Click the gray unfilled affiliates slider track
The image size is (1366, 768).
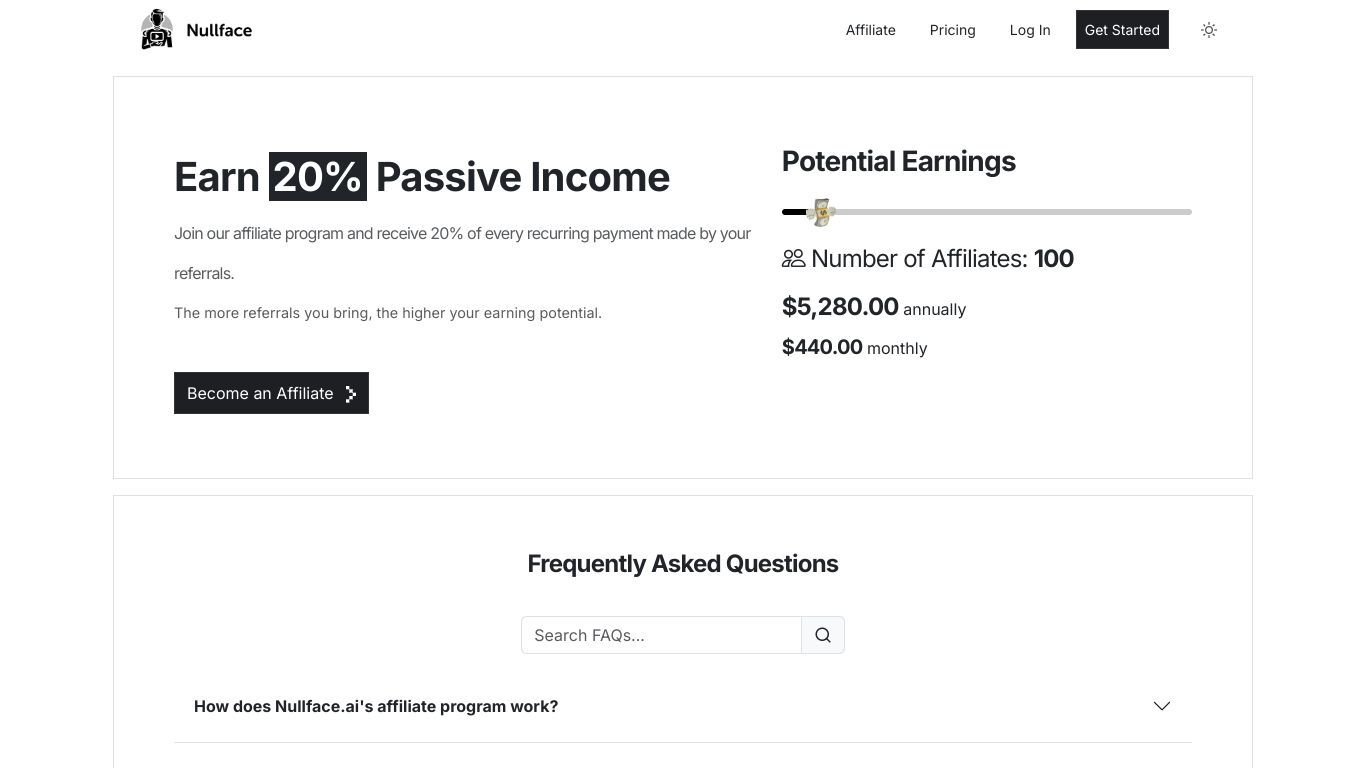(1012, 212)
